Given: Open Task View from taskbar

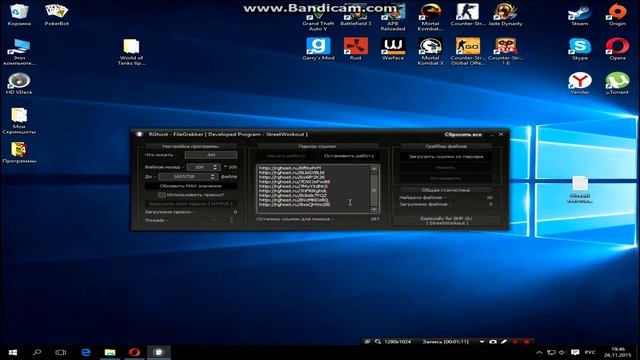Looking at the screenshot, I should (60, 352).
